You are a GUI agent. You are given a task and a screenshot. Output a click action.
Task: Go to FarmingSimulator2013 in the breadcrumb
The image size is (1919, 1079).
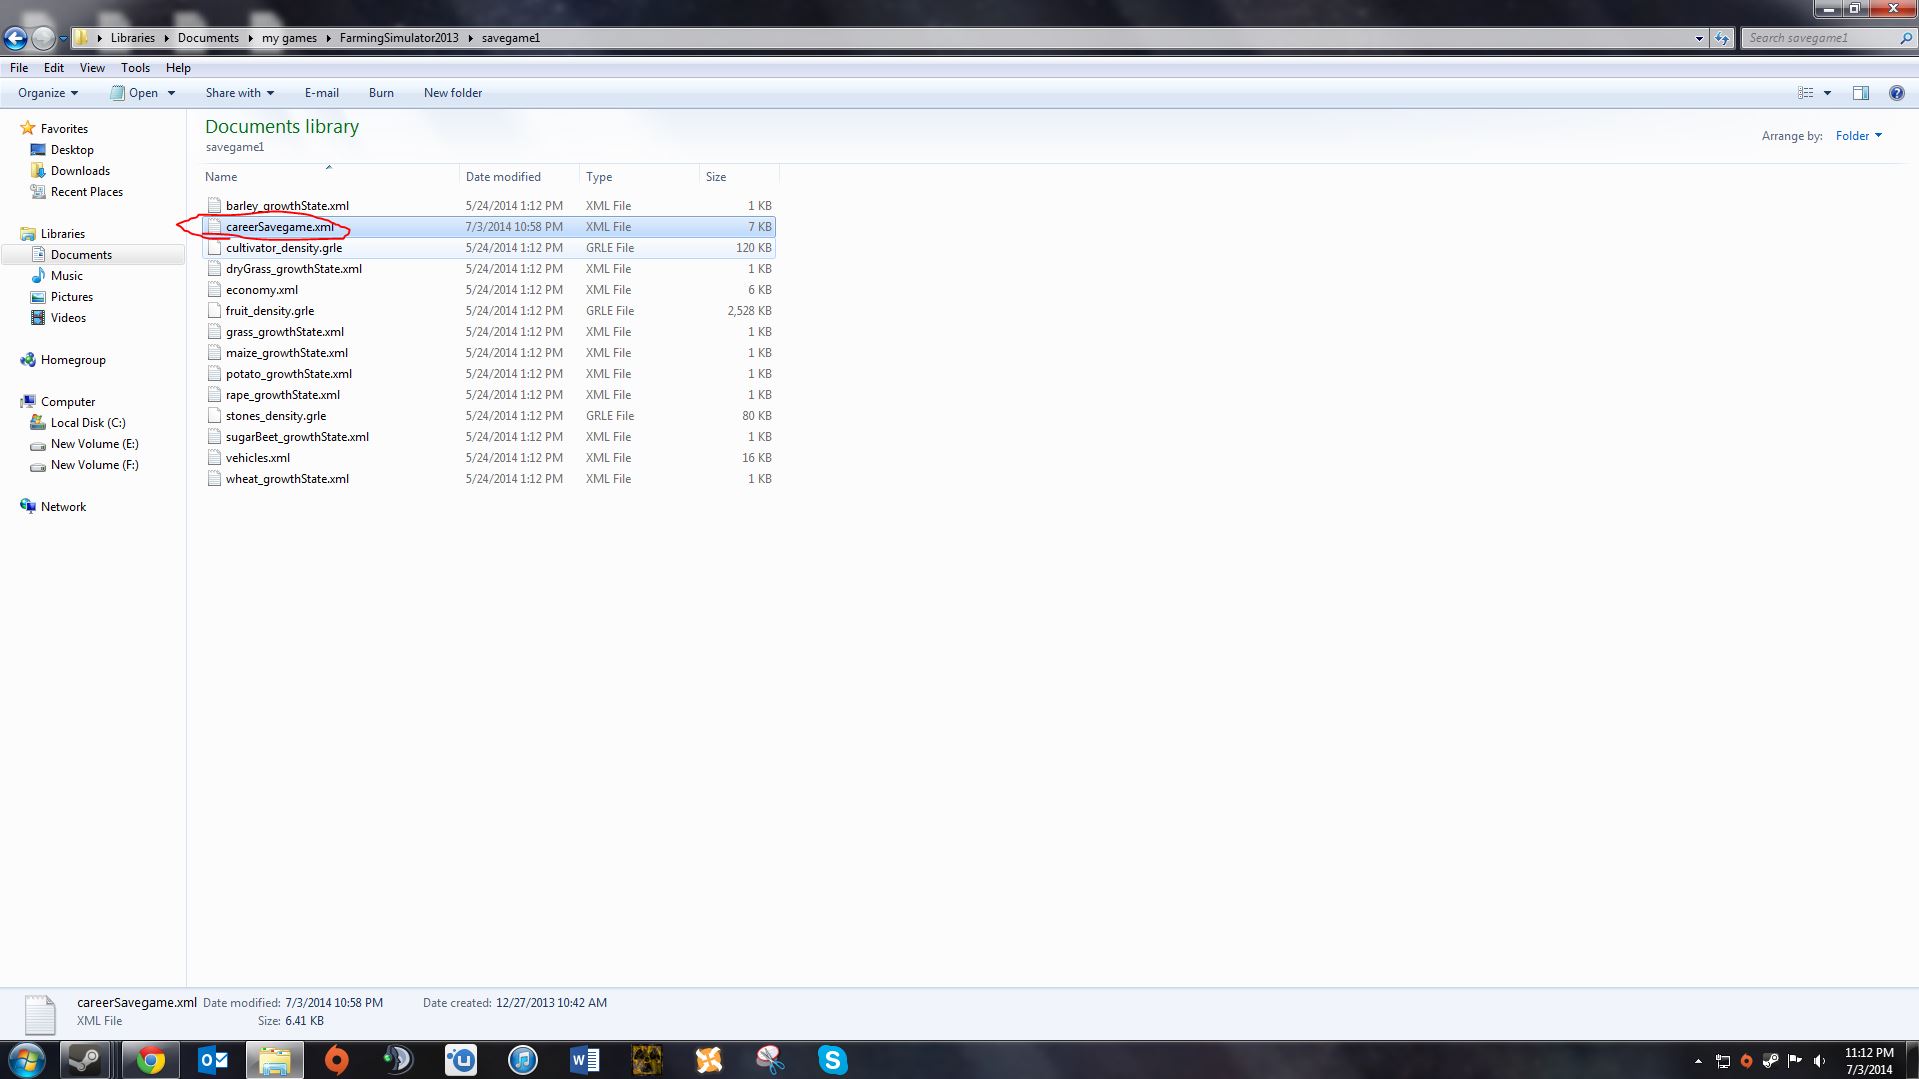[399, 38]
